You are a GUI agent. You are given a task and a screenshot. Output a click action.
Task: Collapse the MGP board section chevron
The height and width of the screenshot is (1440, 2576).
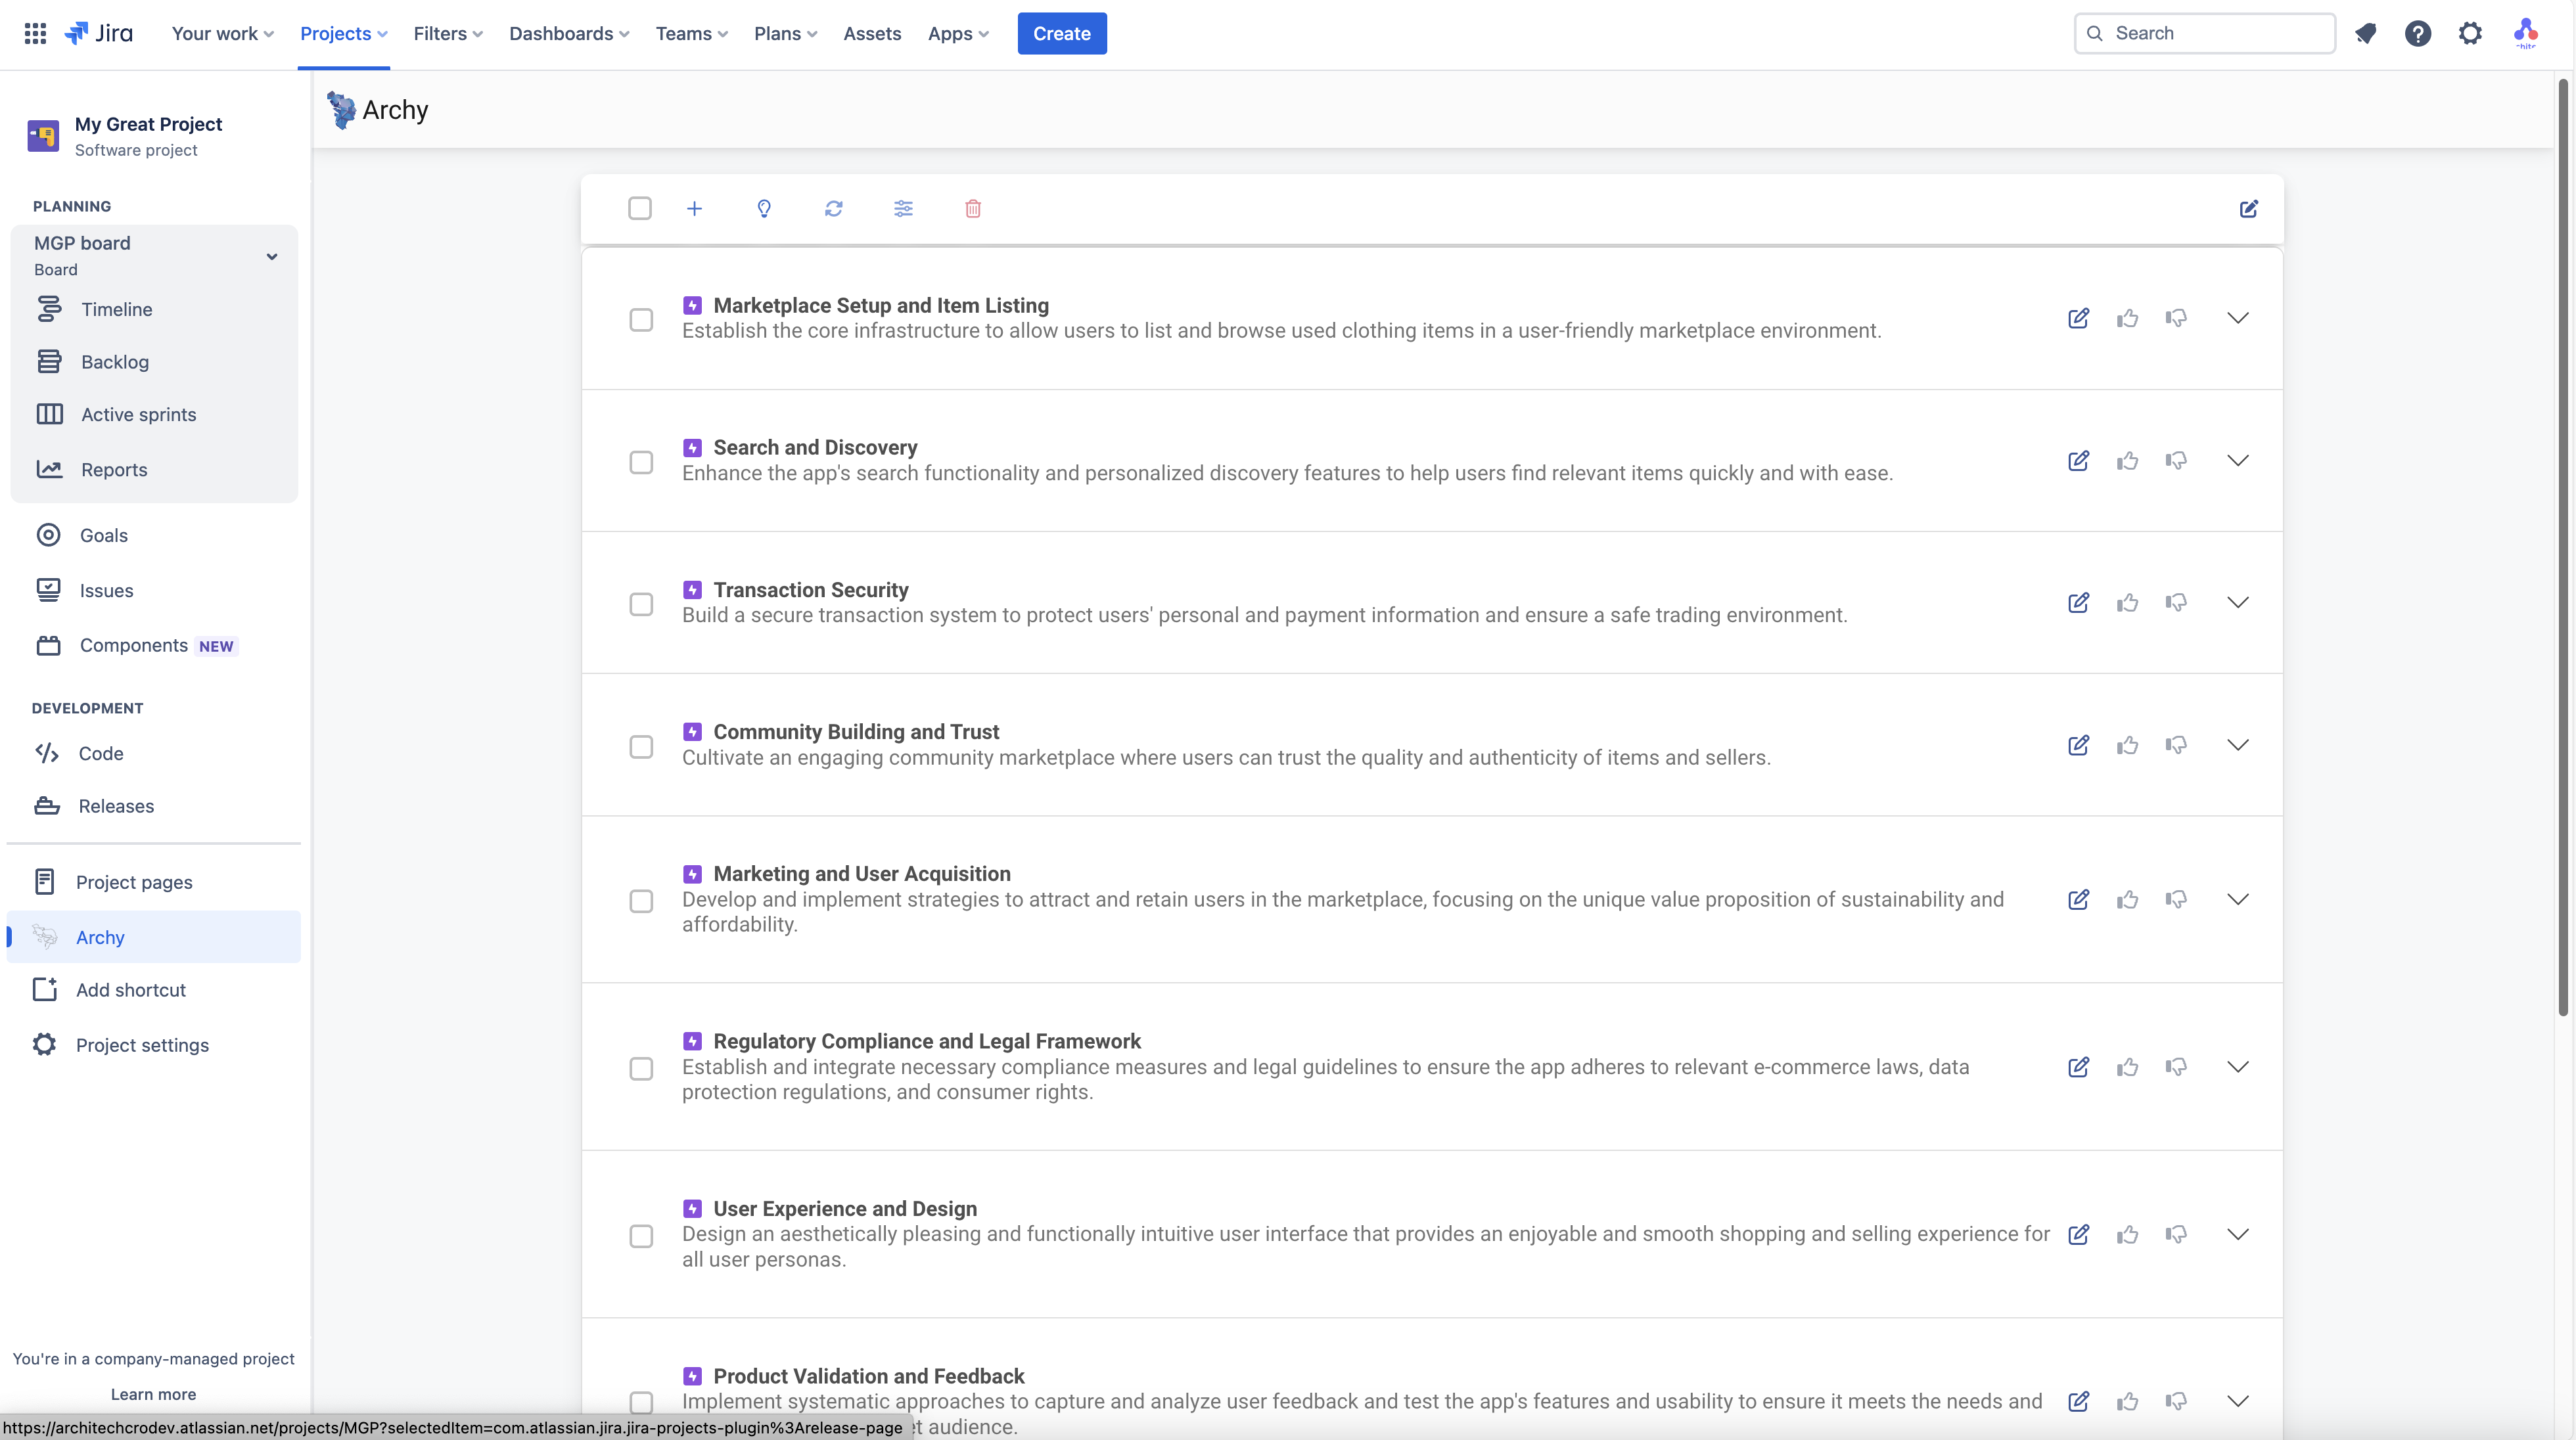point(271,256)
